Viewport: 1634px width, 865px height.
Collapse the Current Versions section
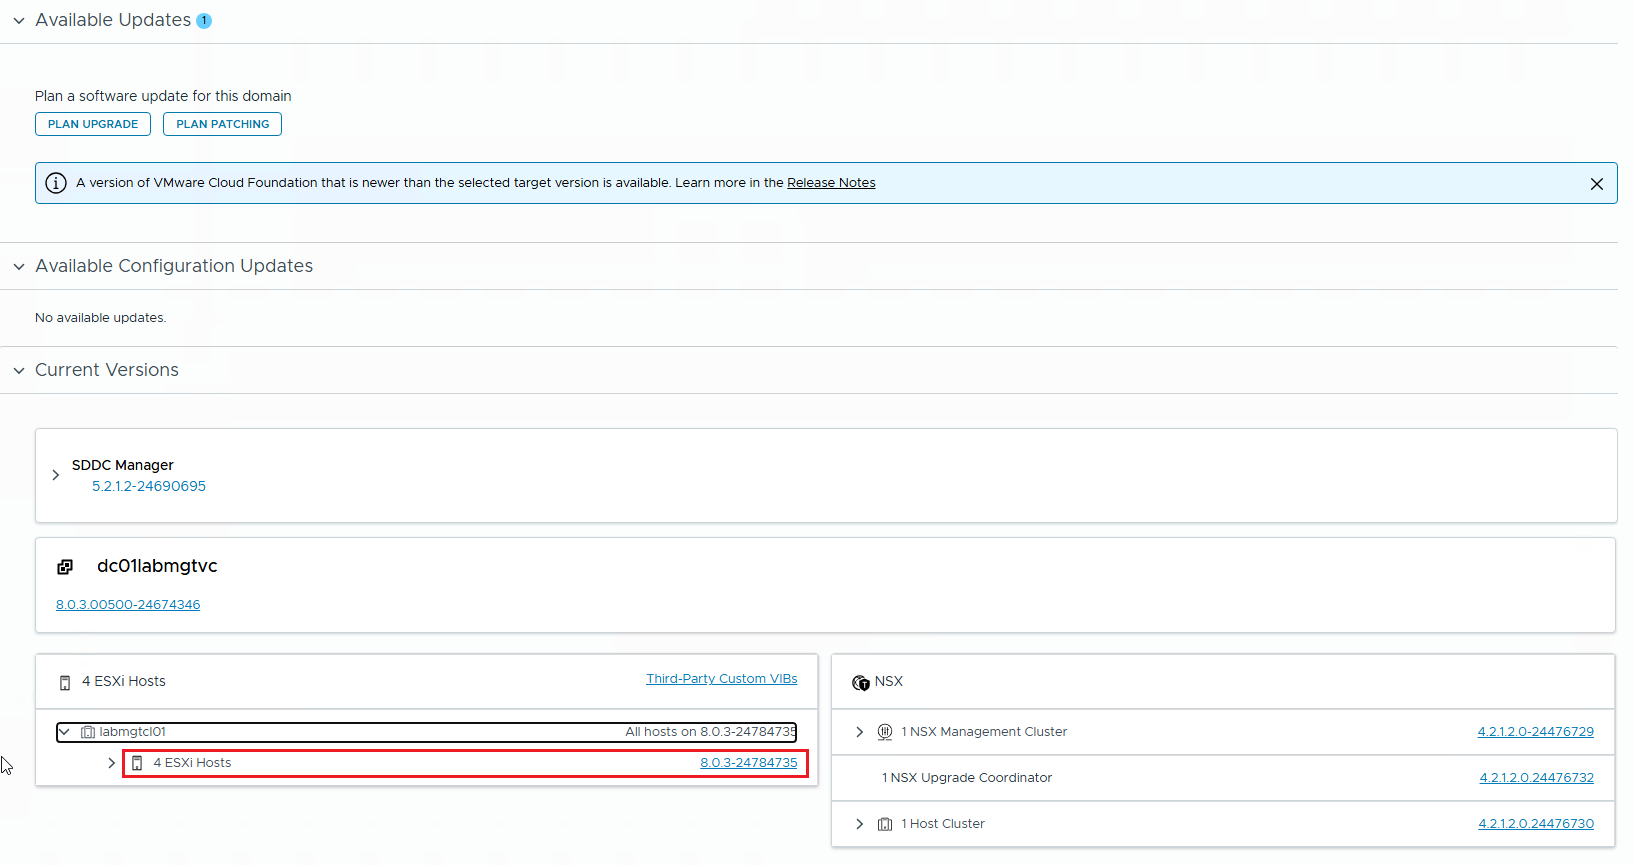click(19, 371)
